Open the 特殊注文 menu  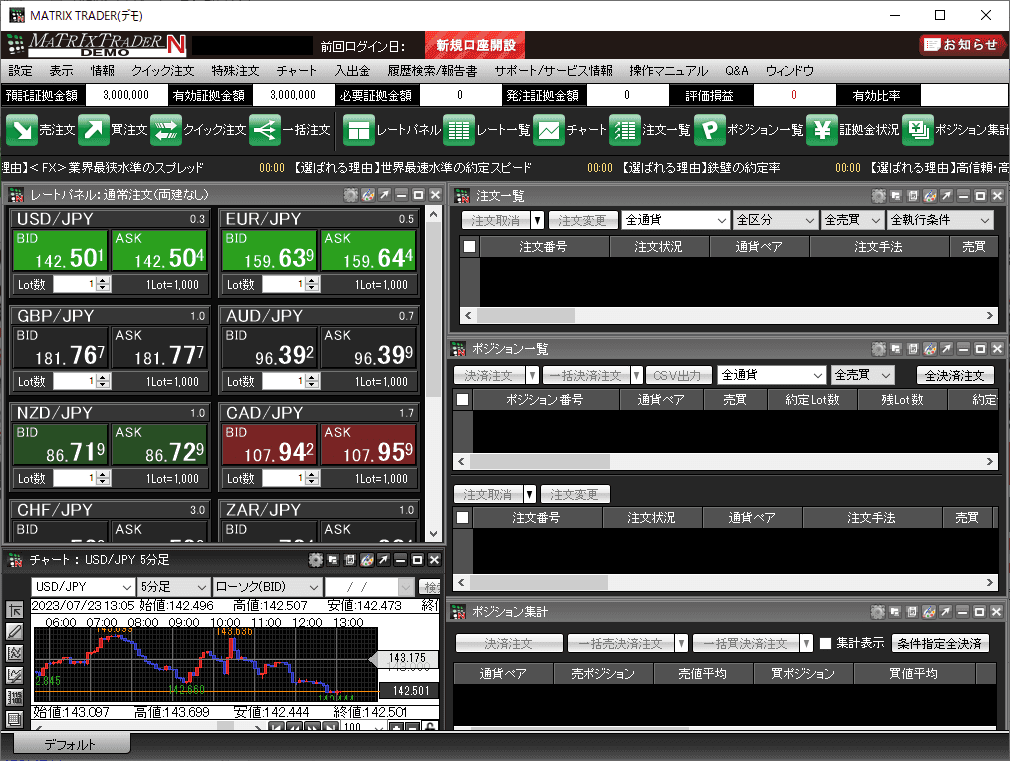[235, 71]
